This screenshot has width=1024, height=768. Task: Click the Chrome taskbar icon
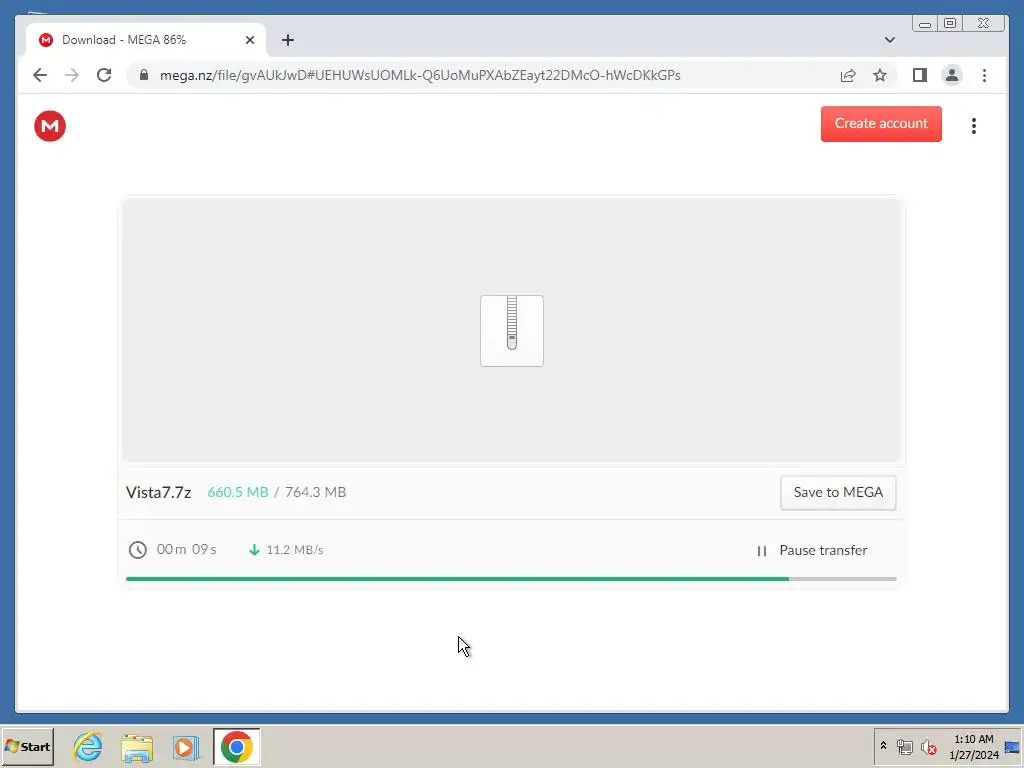pyautogui.click(x=236, y=746)
